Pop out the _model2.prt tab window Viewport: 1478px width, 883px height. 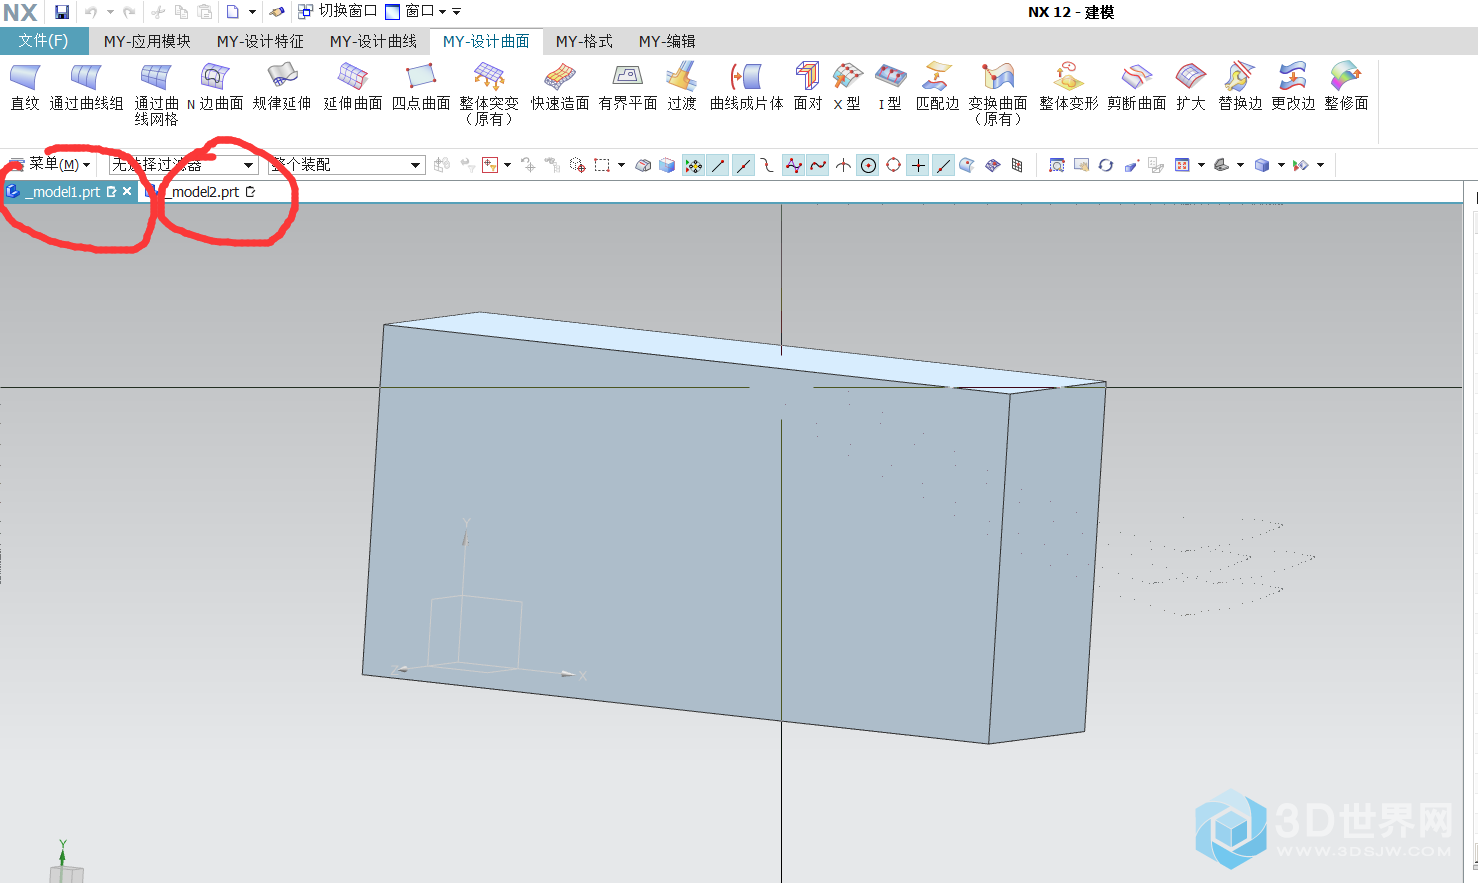(250, 191)
